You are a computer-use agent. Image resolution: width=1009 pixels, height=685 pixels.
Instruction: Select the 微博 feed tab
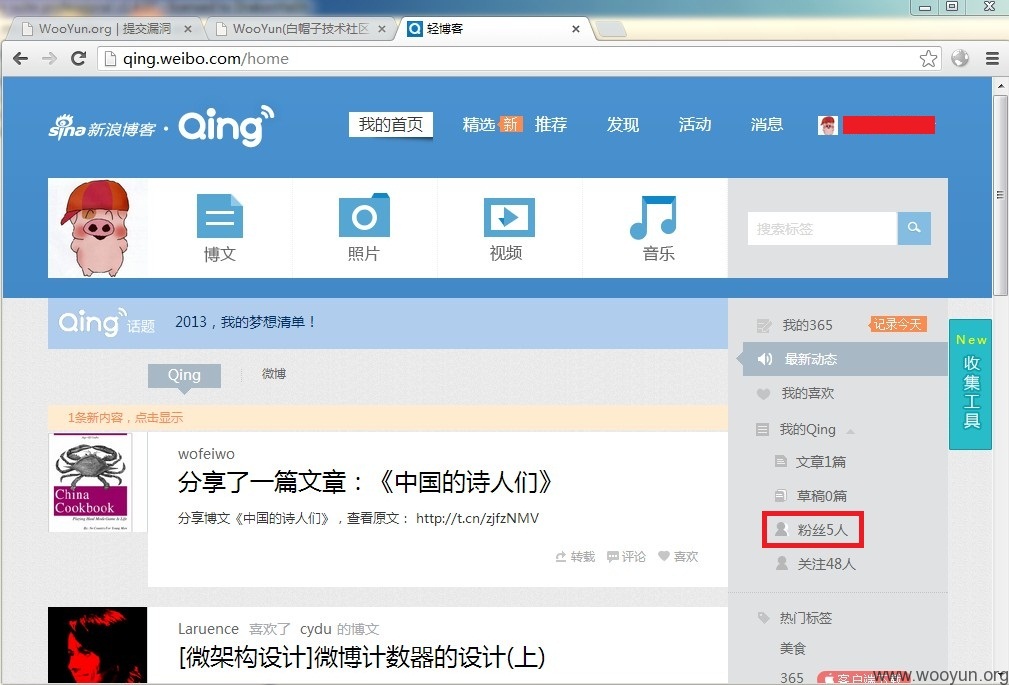click(x=273, y=374)
